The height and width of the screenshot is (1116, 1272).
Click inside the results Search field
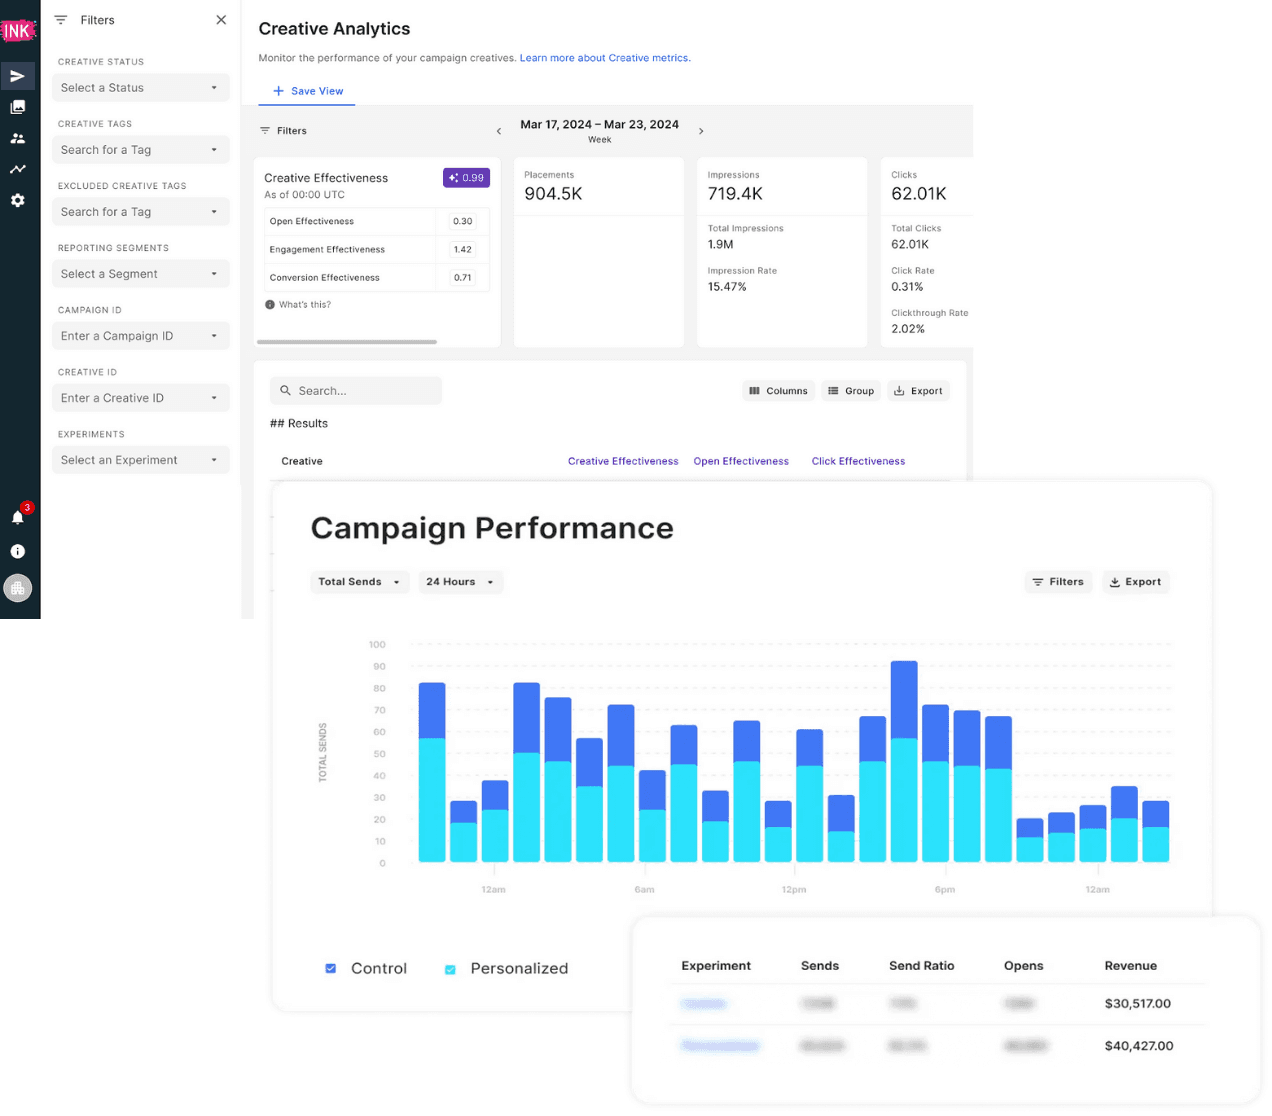tap(356, 390)
